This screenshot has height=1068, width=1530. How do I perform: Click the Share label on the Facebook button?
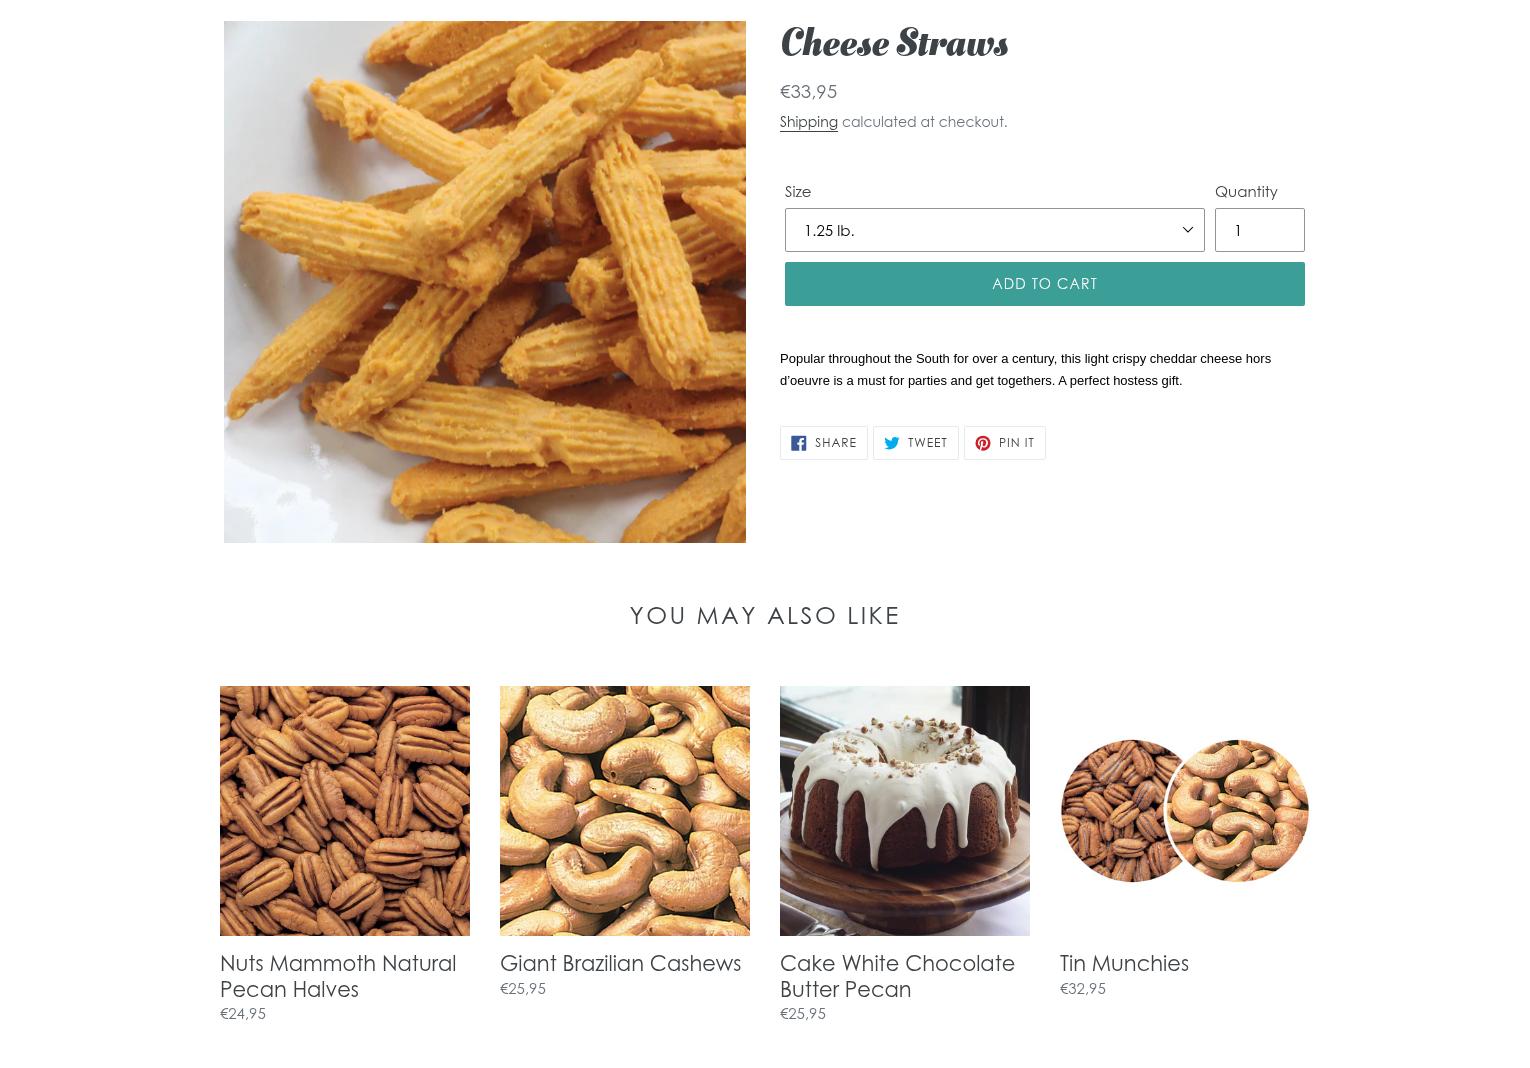pyautogui.click(x=835, y=443)
